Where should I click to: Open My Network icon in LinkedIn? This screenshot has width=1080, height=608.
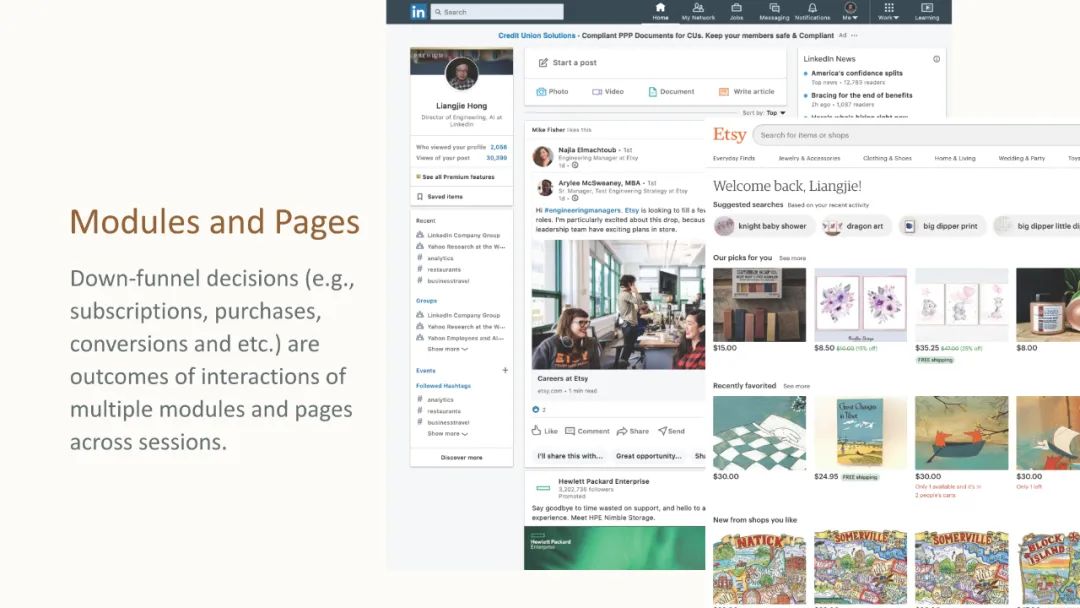(698, 12)
